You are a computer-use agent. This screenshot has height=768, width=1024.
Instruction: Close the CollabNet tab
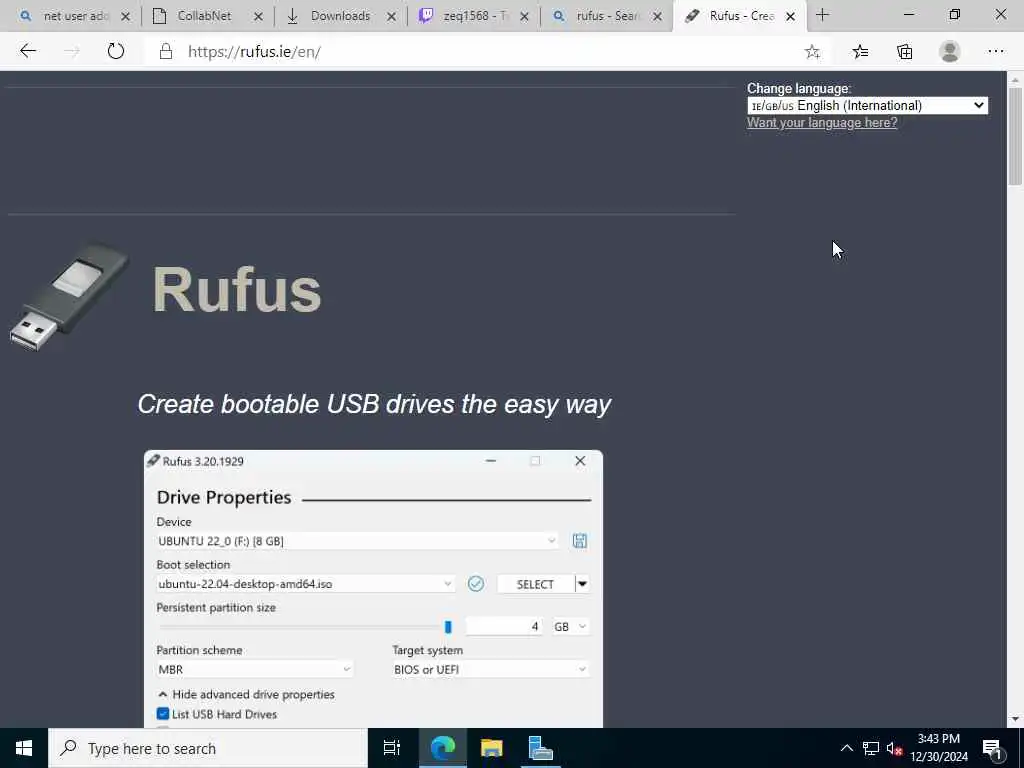coord(258,16)
